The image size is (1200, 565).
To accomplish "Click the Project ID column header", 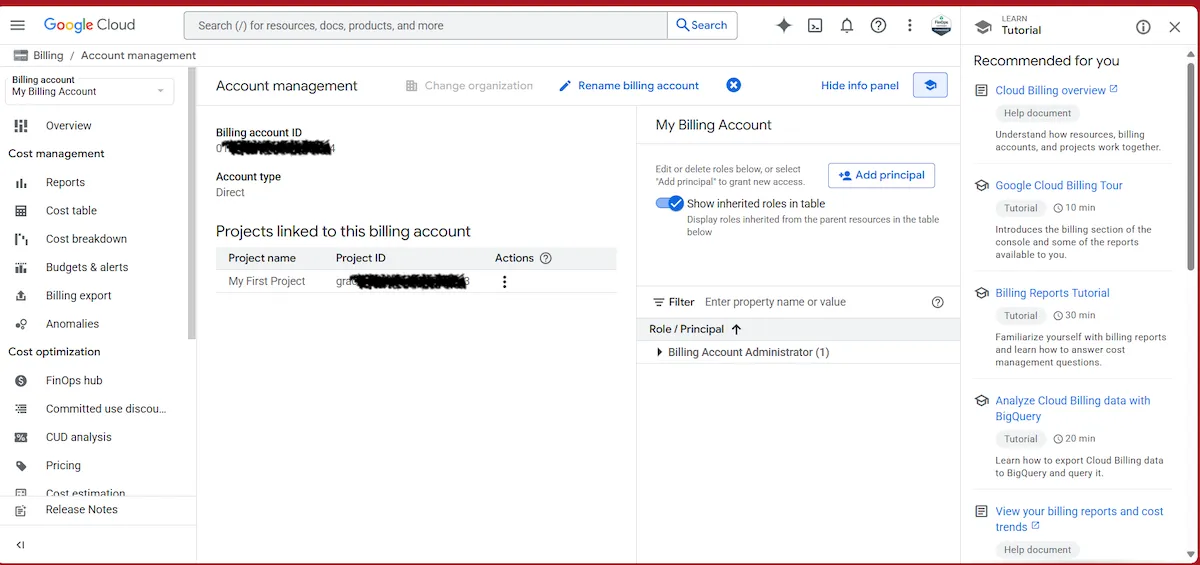I will pyautogui.click(x=361, y=258).
